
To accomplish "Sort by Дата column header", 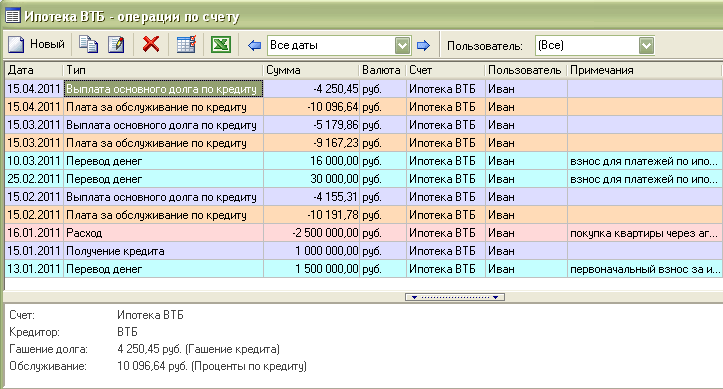I will (34, 70).
